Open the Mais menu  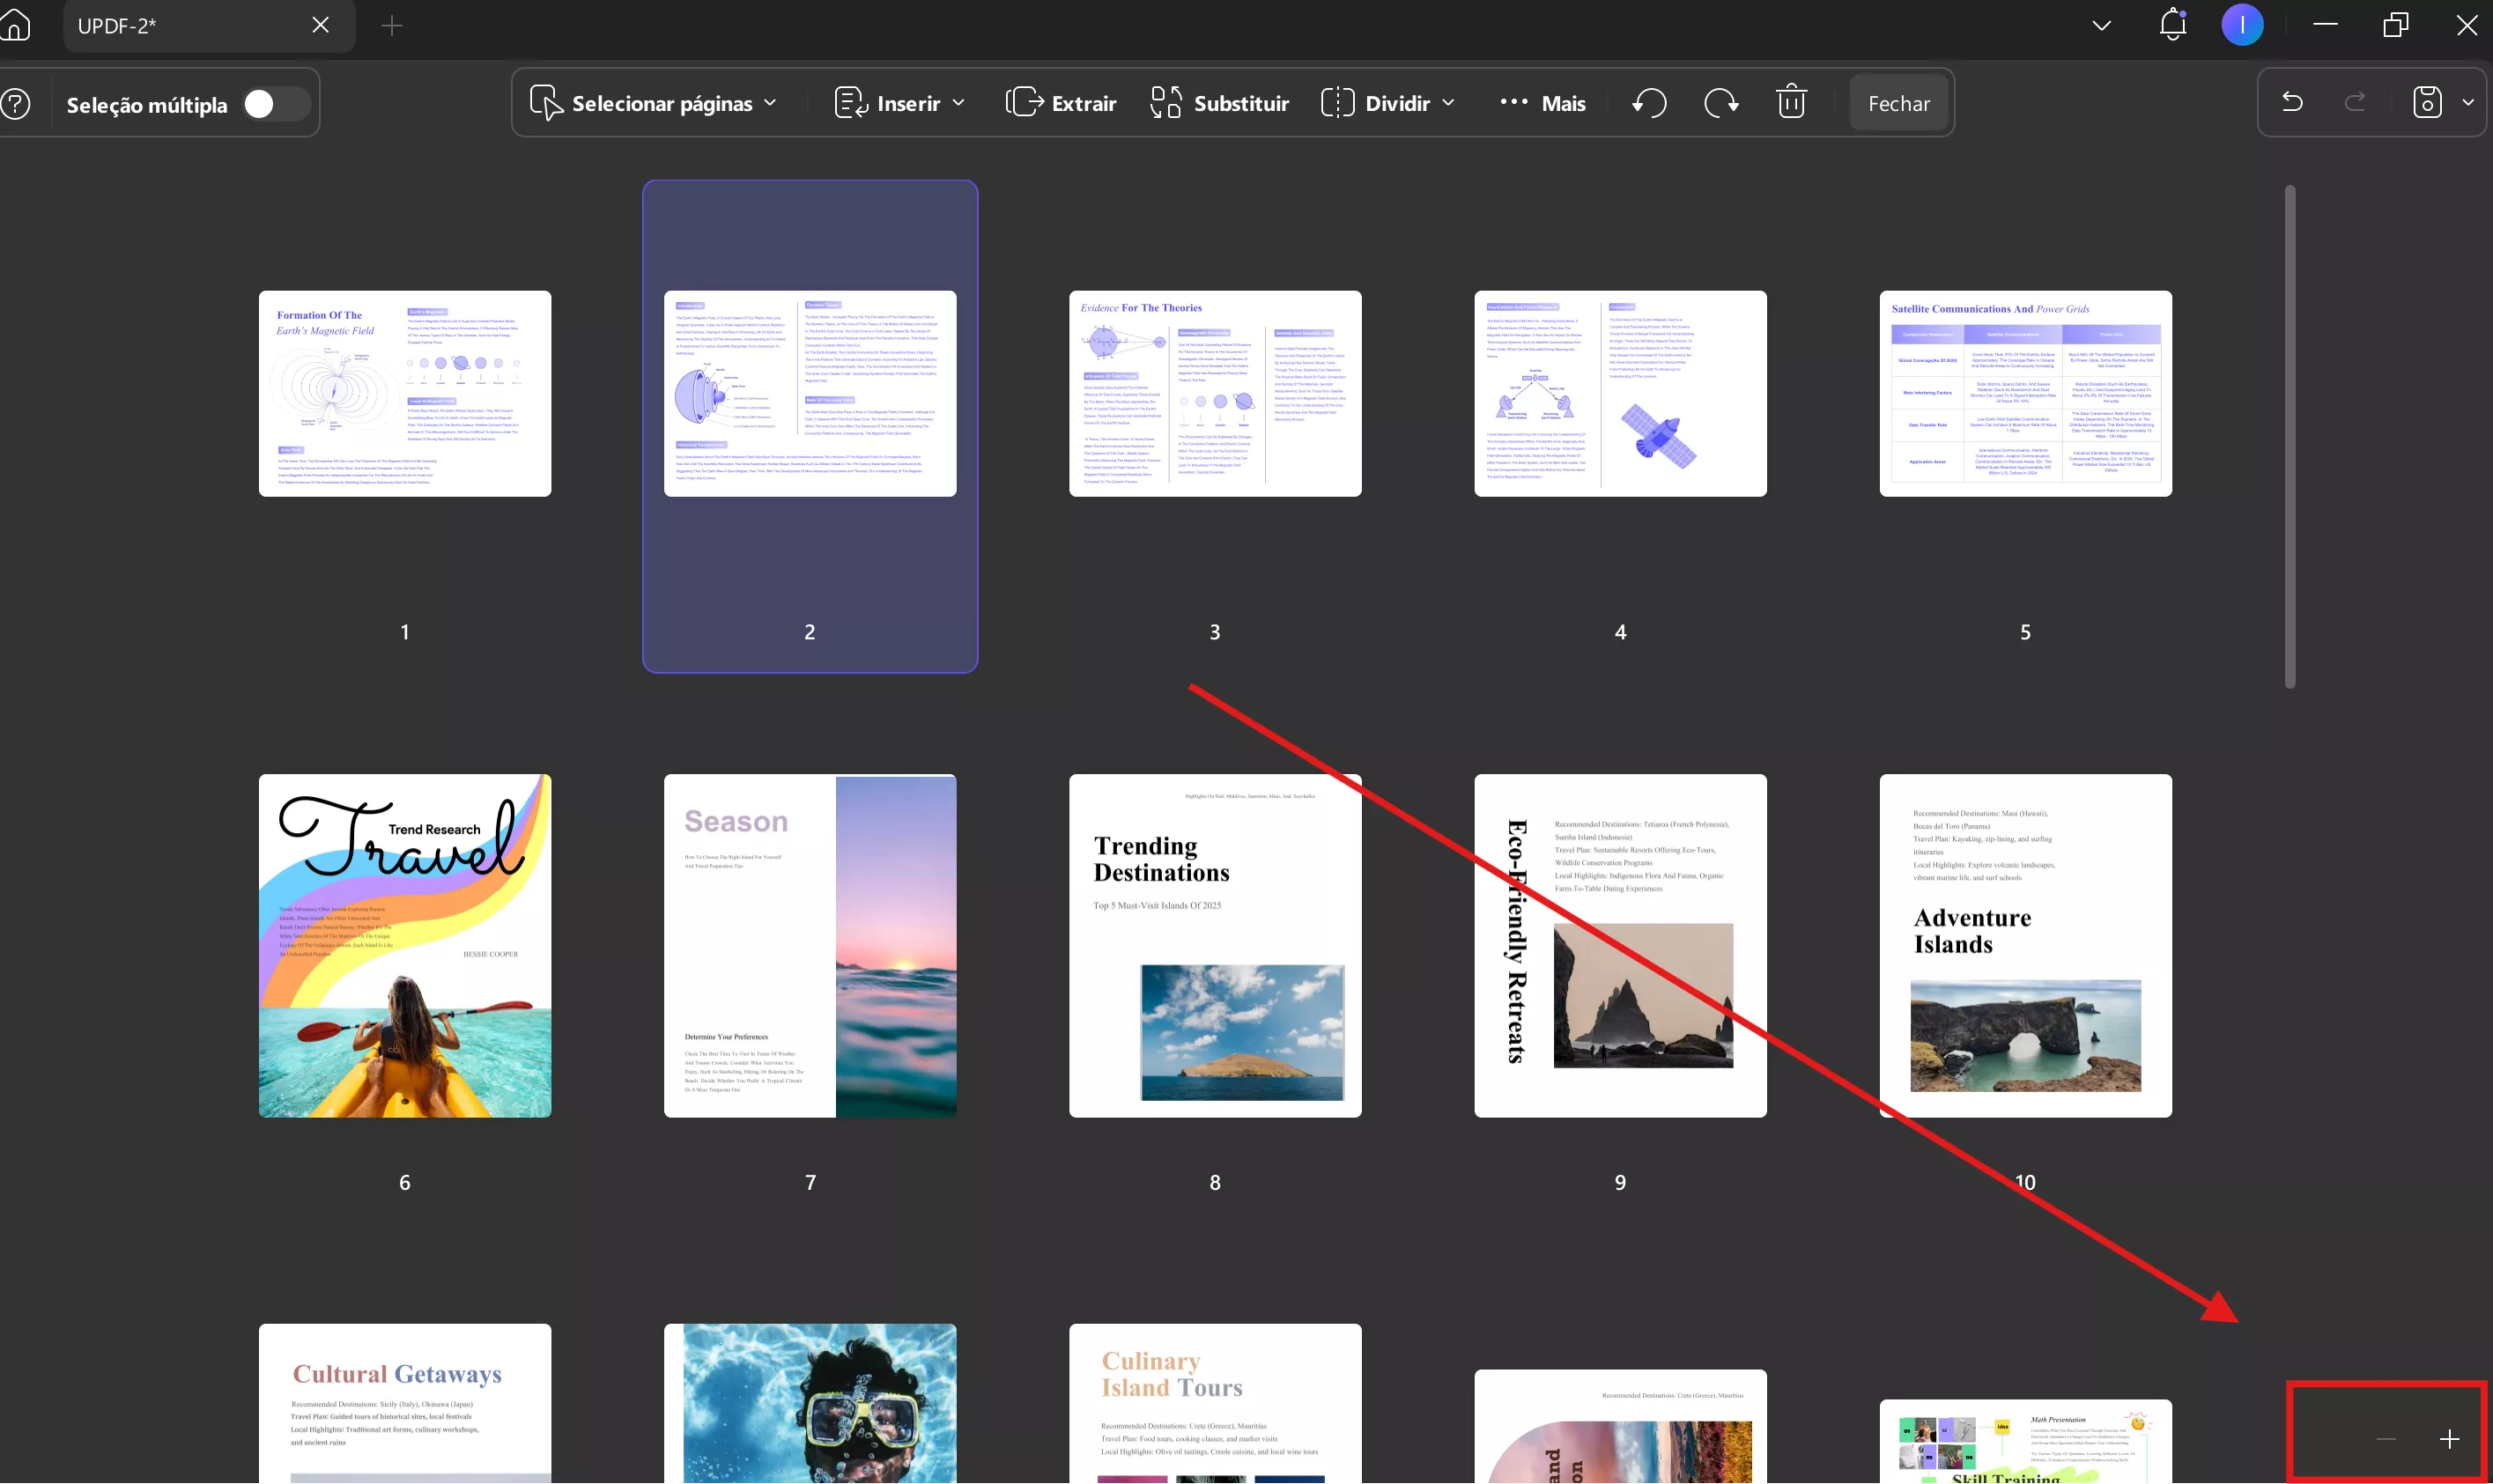[1543, 103]
